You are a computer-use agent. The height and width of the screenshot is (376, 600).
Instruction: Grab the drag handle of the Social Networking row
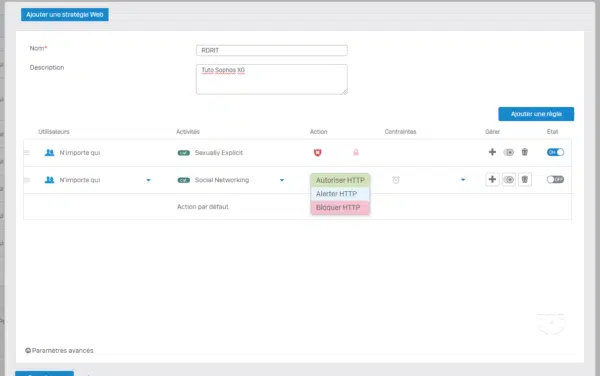click(x=27, y=180)
